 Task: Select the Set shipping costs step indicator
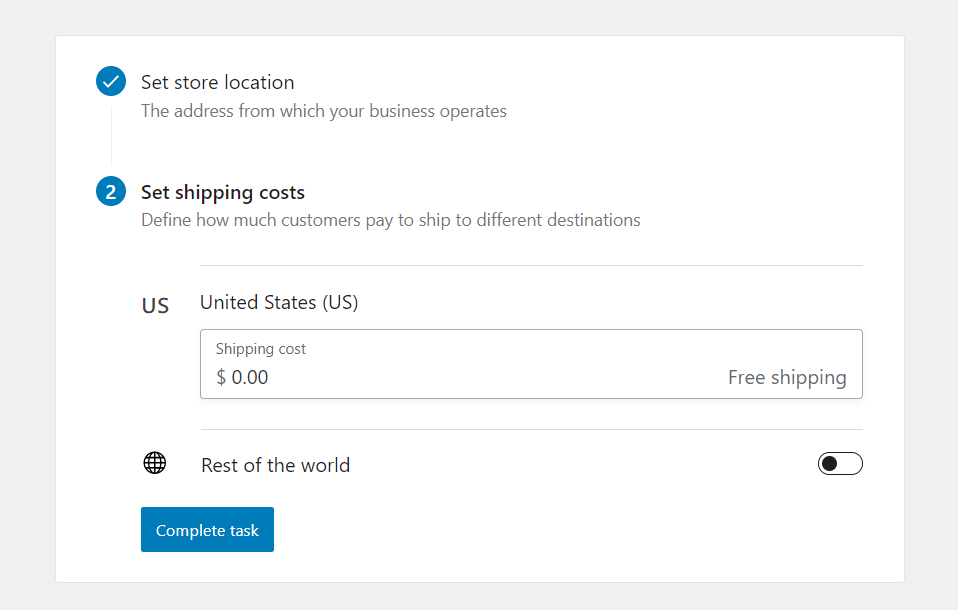pyautogui.click(x=110, y=191)
